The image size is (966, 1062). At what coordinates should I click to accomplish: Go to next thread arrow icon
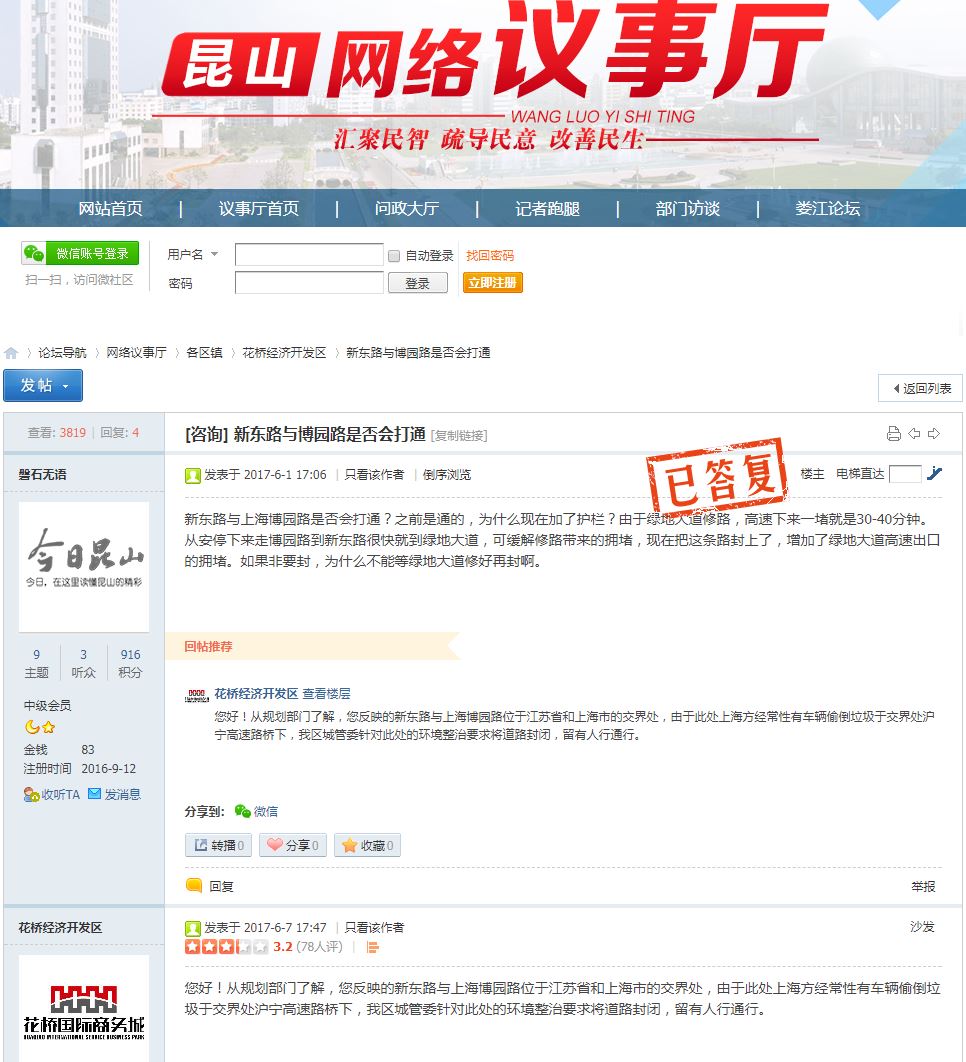click(934, 434)
